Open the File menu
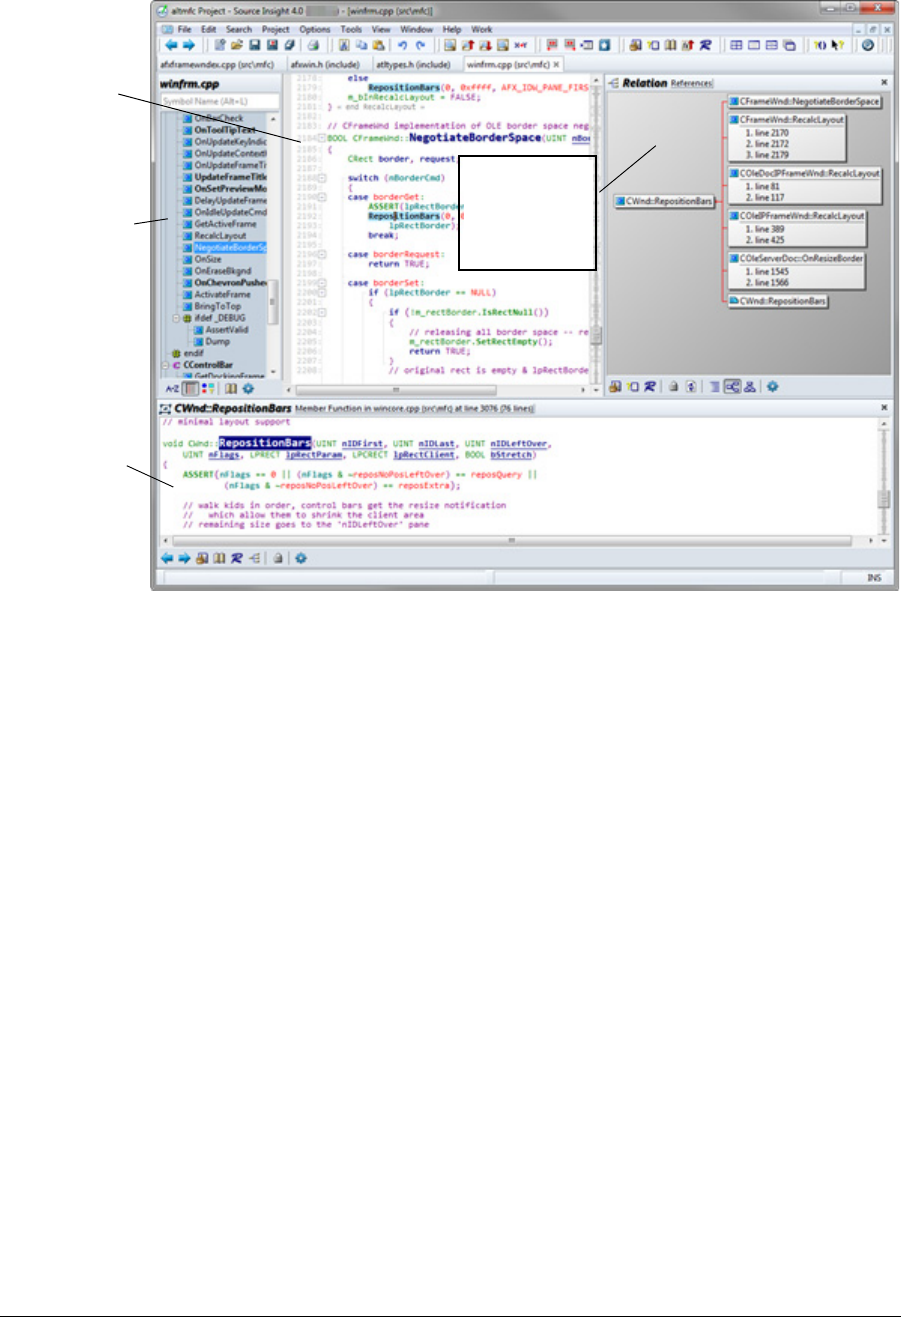This screenshot has width=901, height=1317. point(184,29)
